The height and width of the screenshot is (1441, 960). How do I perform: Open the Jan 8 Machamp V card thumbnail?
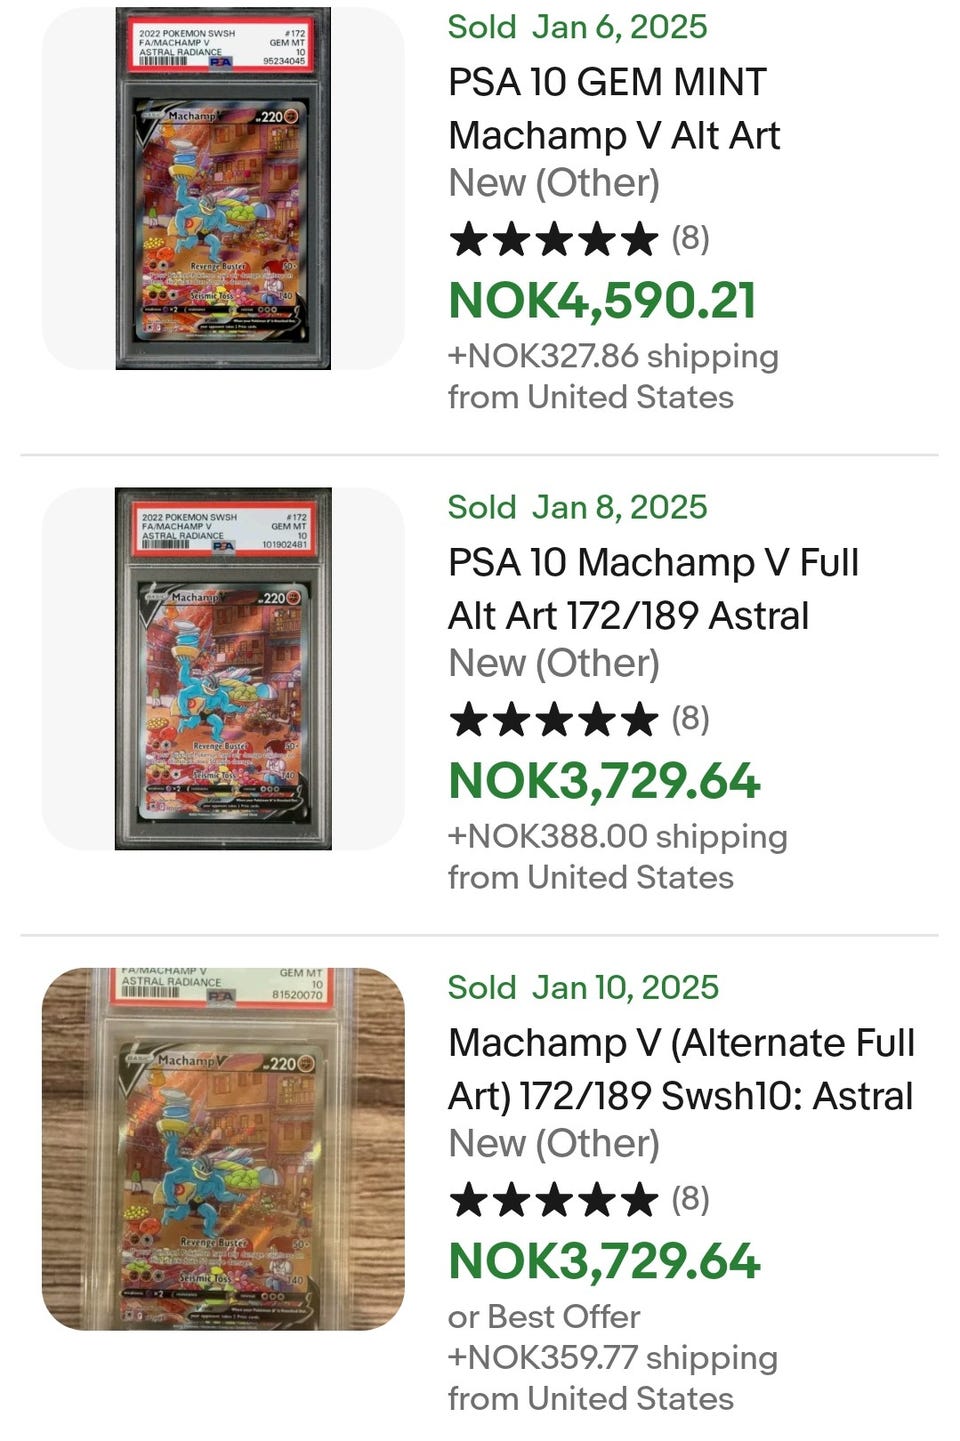(x=223, y=669)
